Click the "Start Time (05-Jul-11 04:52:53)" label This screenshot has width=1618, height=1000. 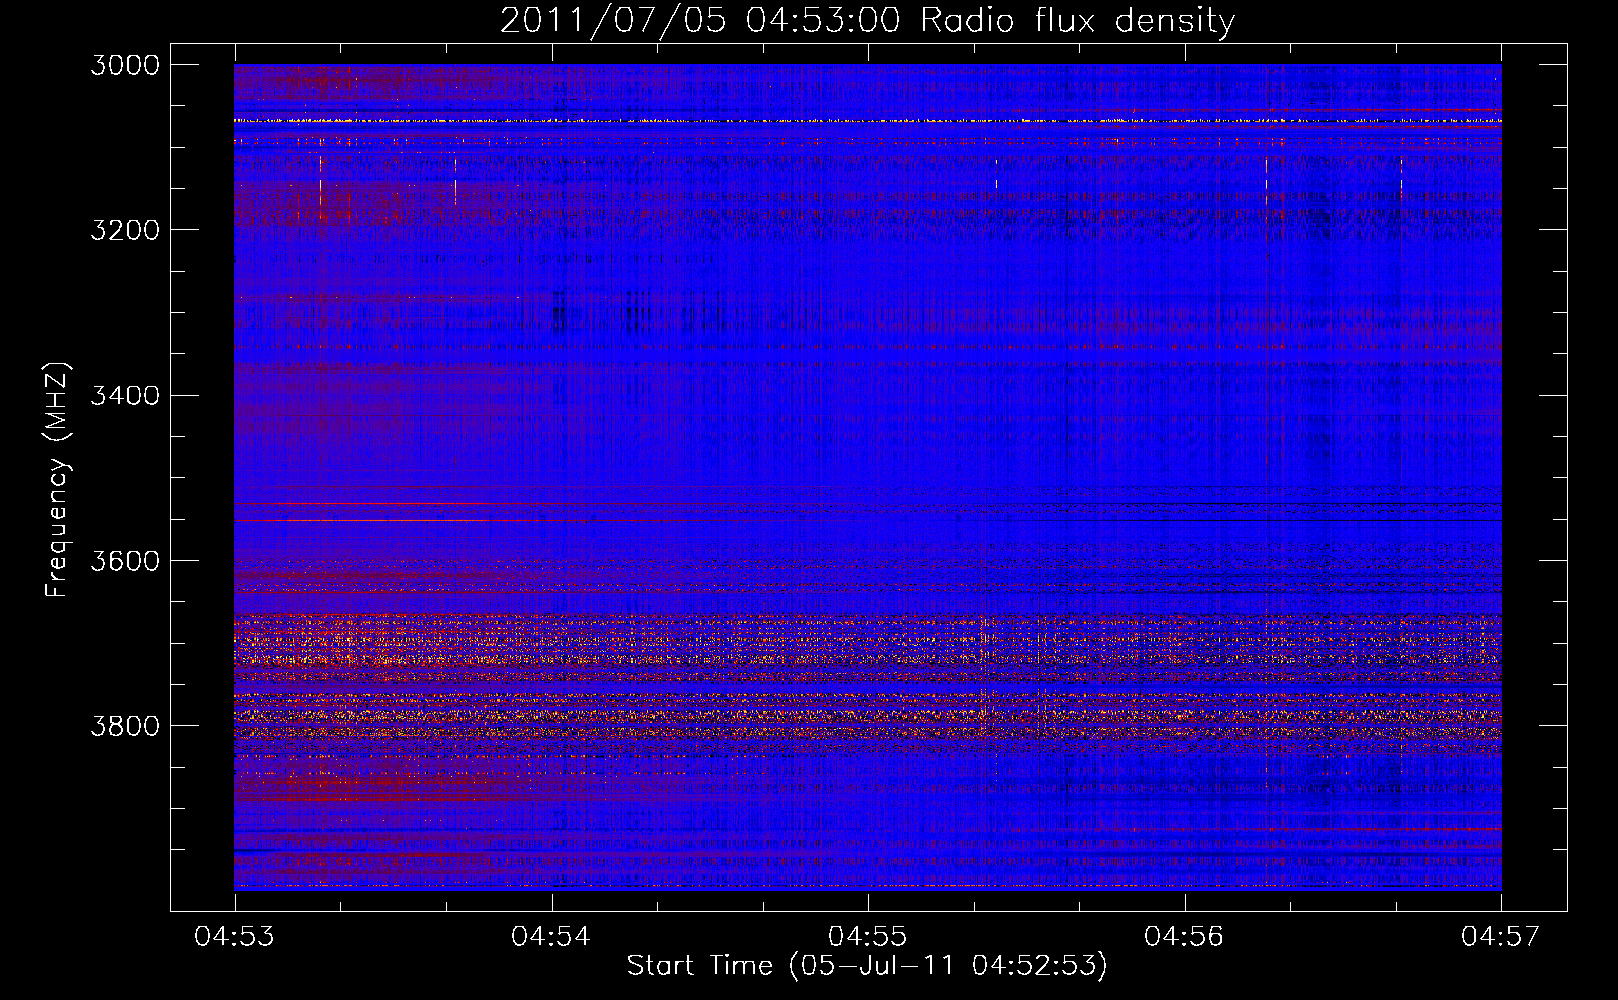[x=867, y=966]
